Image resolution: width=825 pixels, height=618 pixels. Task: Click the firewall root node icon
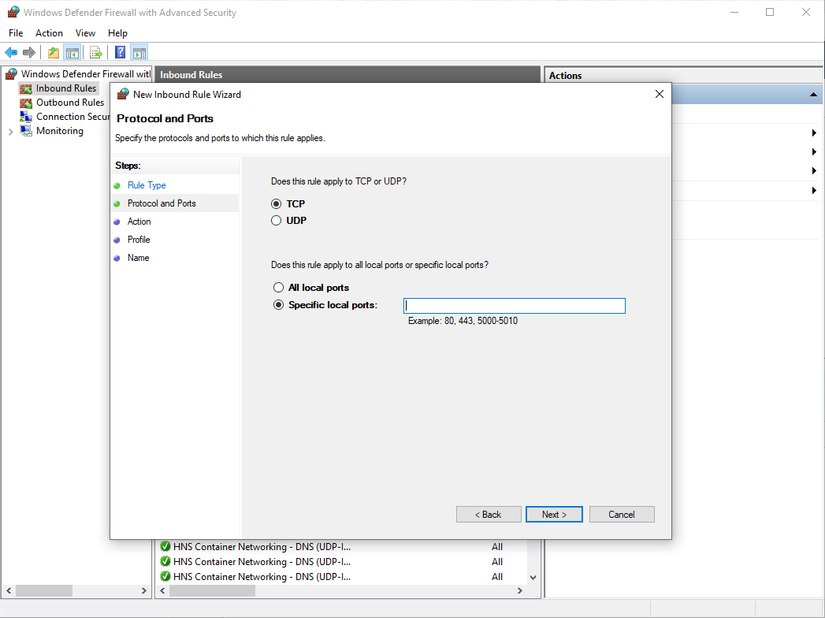12,74
